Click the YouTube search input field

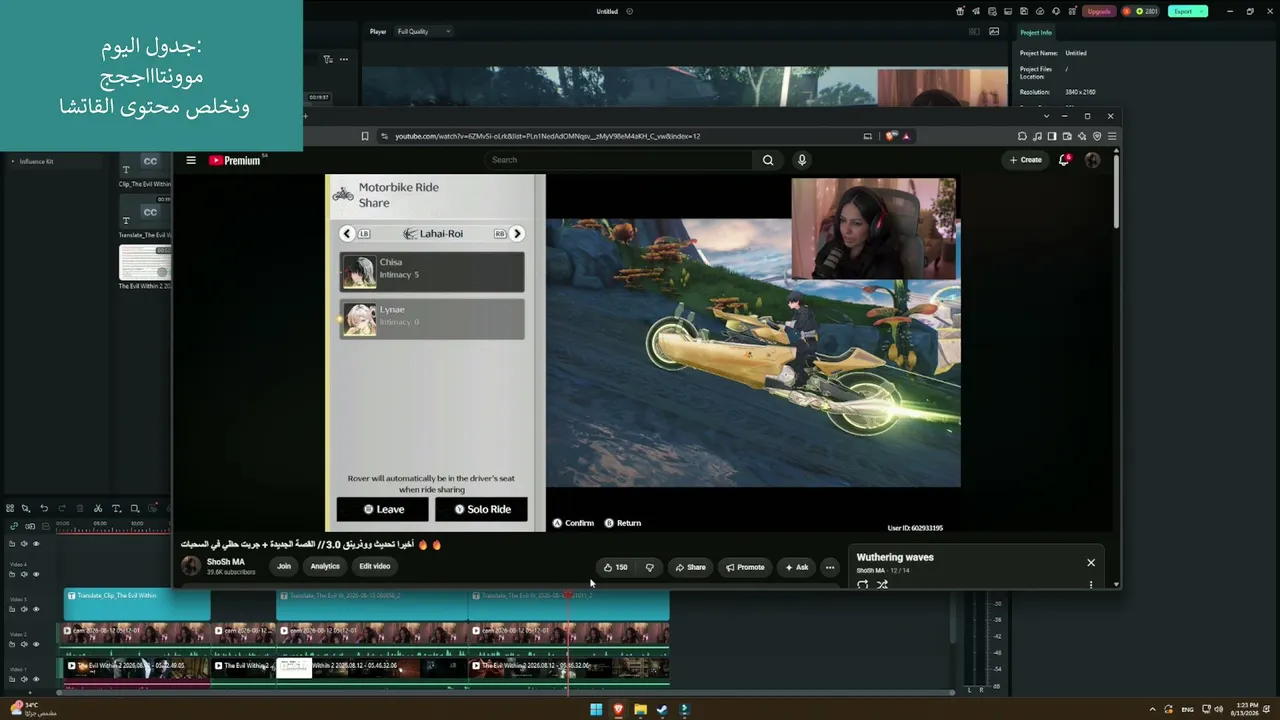pyautogui.click(x=620, y=160)
